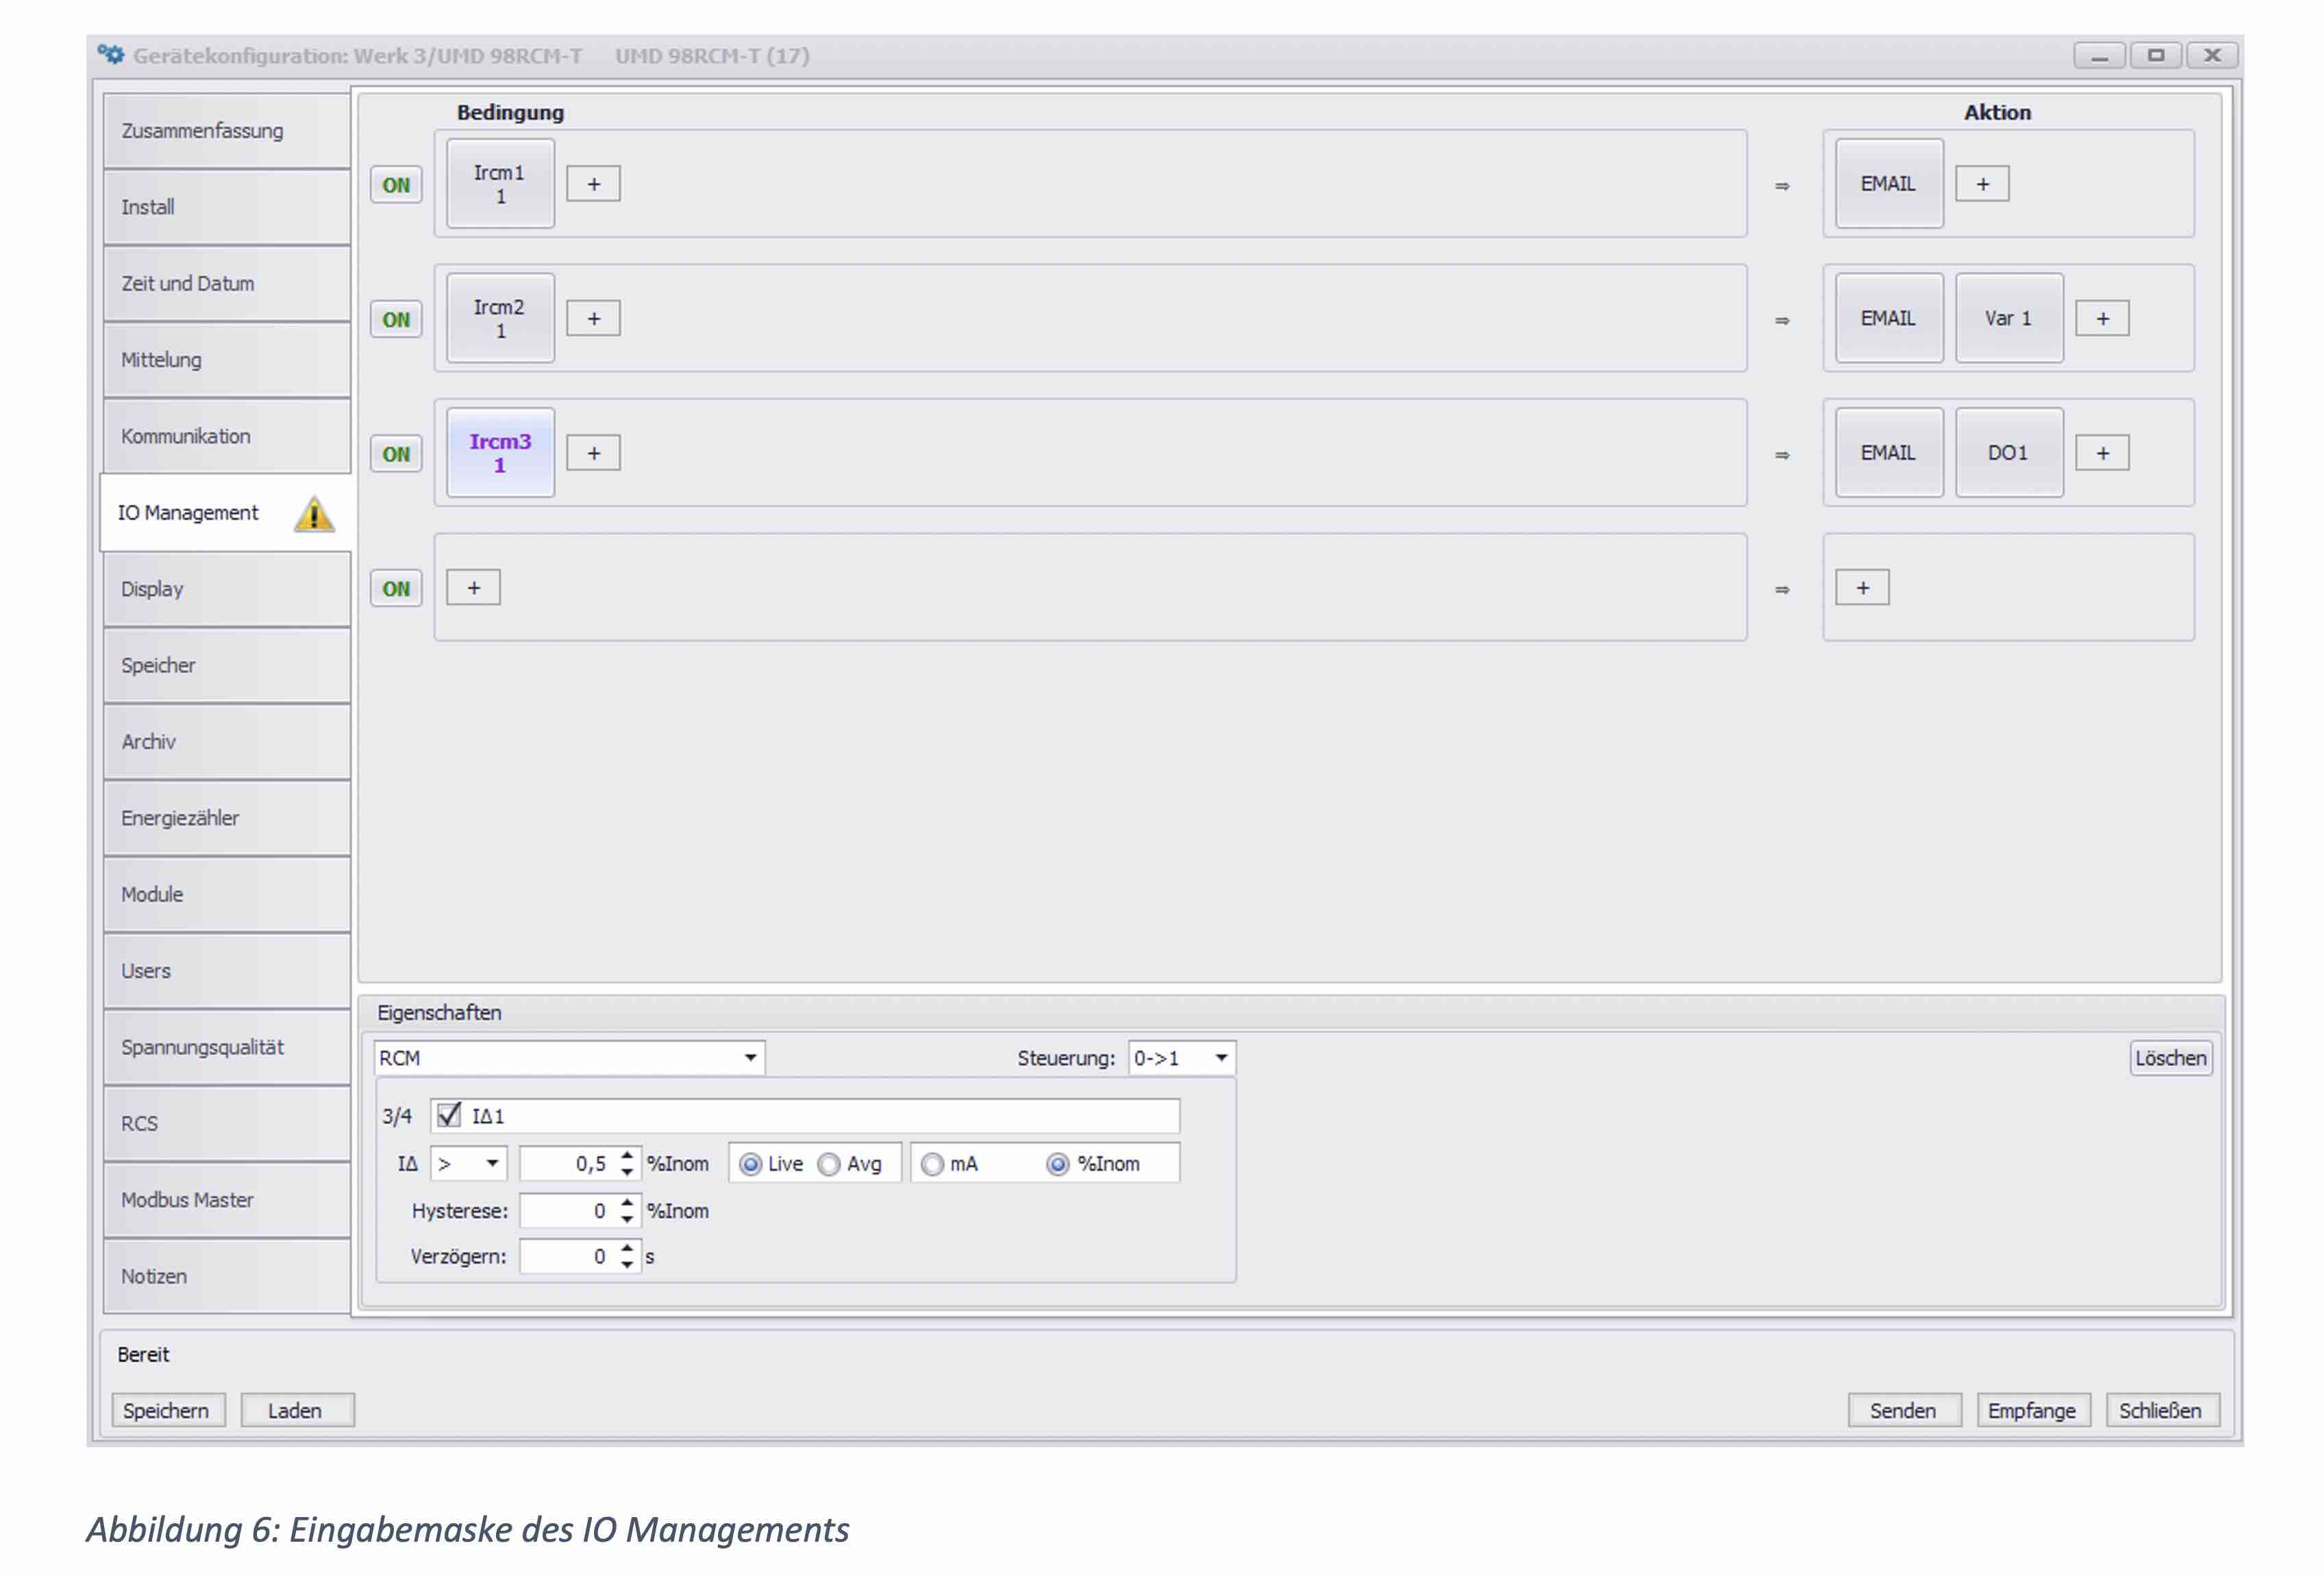Viewport: 2324px width, 1576px height.
Task: Increase the Hysterese value
Action: [627, 1202]
